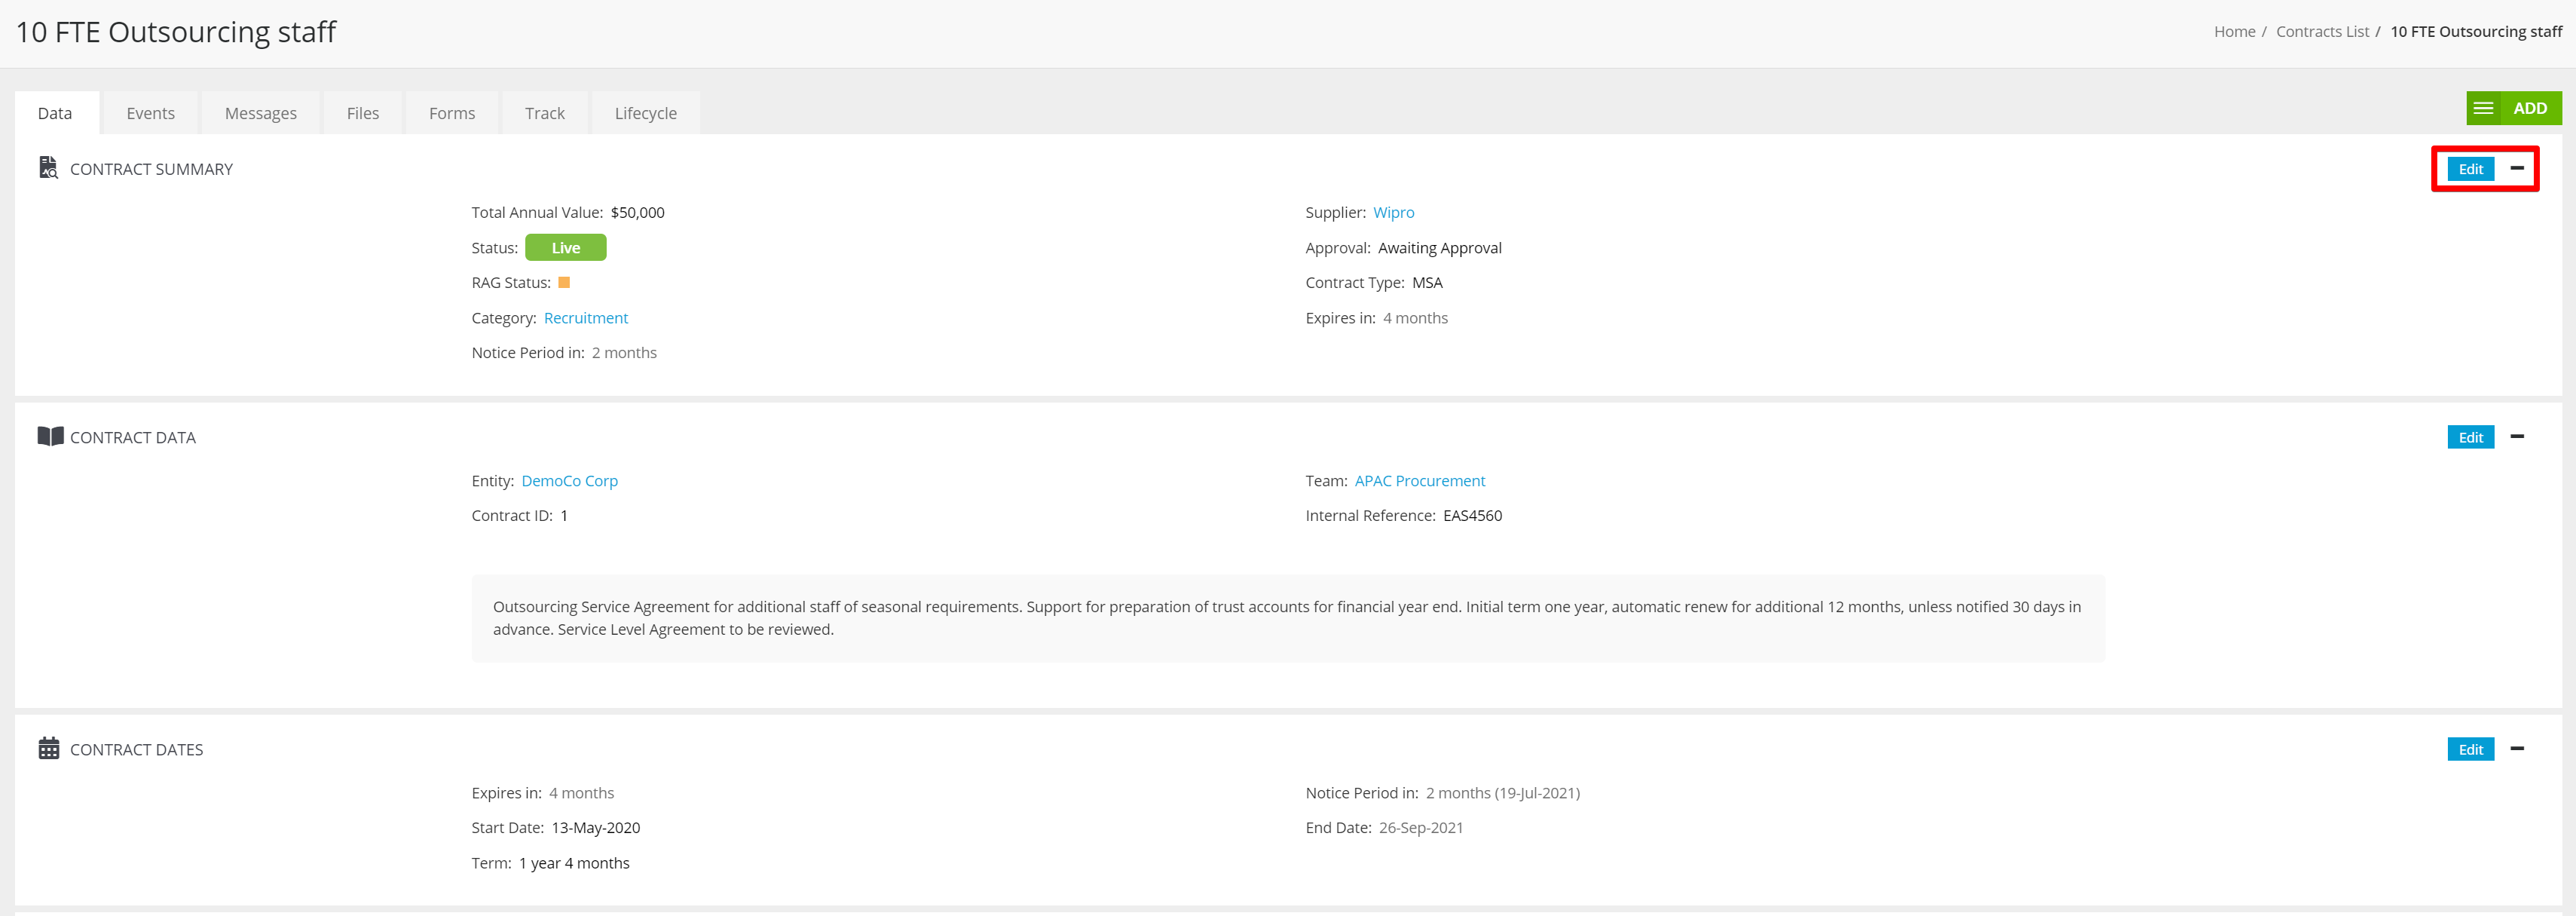Click the Contract Type MSA value

click(x=1428, y=283)
